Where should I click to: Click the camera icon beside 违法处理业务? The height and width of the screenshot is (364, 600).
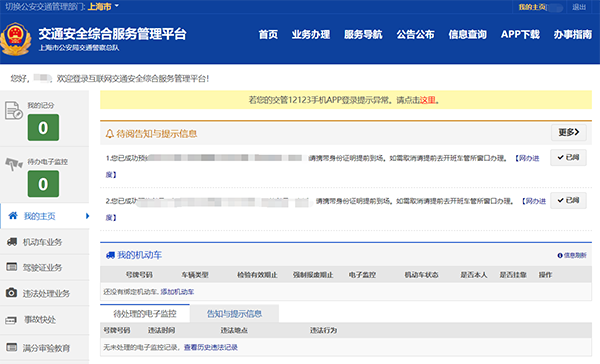[x=11, y=293]
